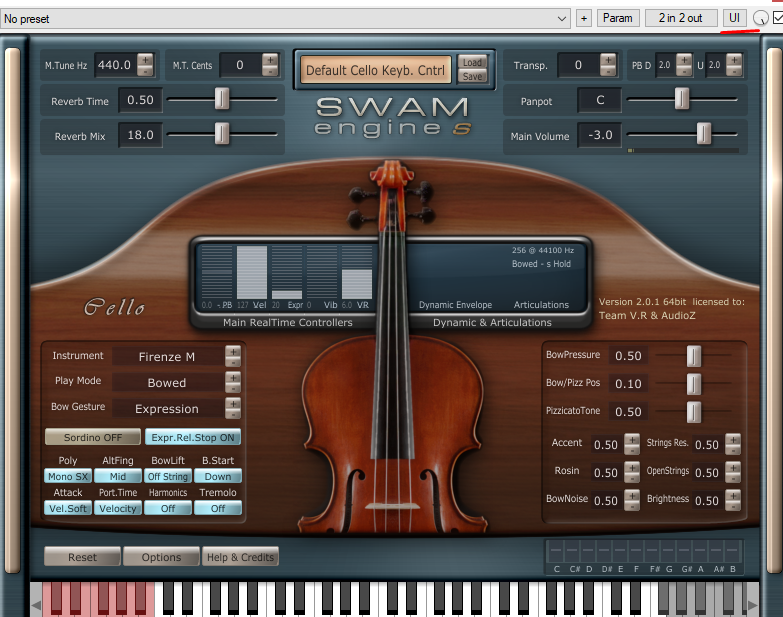Click the VR controller meter bar
The height and width of the screenshot is (617, 783).
(357, 272)
